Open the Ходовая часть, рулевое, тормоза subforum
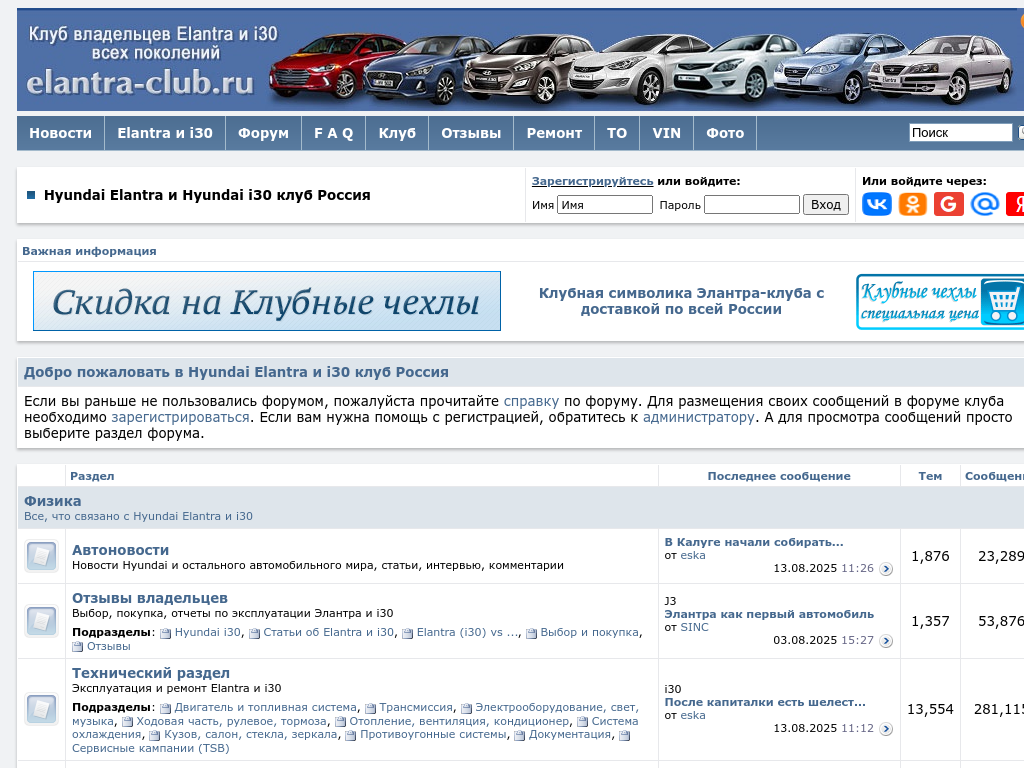Viewport: 1024px width, 768px height. pos(231,721)
